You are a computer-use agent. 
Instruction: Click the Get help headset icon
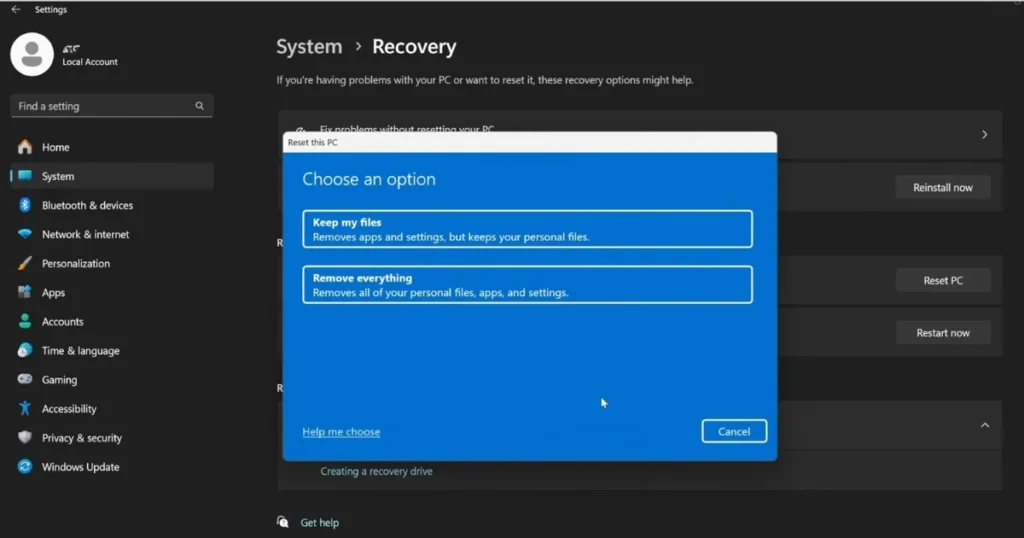coord(283,522)
